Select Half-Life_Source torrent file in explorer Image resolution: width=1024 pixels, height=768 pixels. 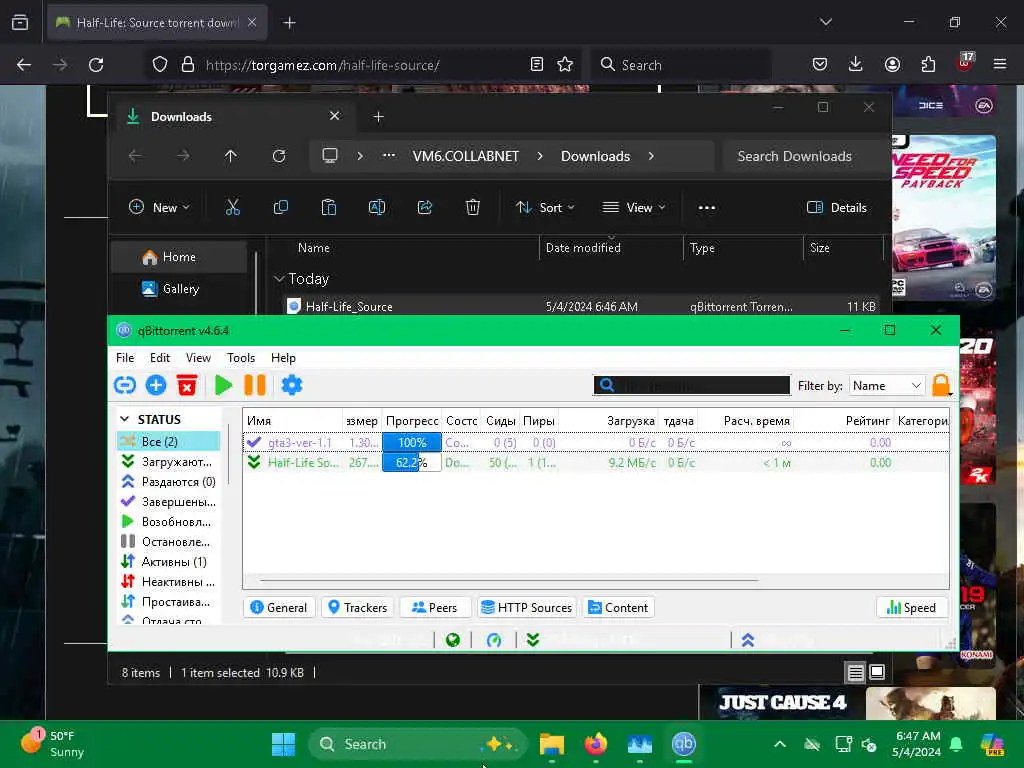pos(581,306)
